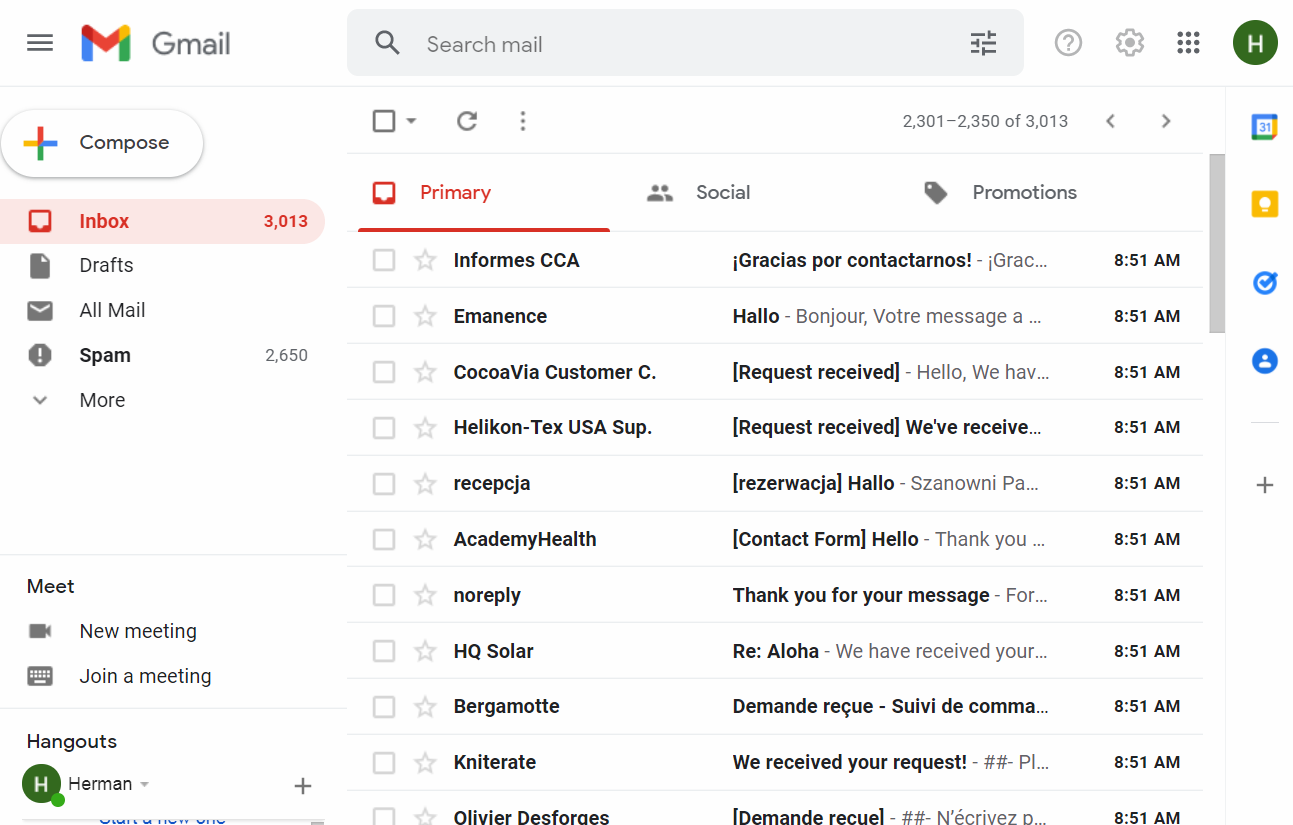Viewport: 1293px width, 825px height.
Task: Open Google Keep side panel icon
Action: point(1264,204)
